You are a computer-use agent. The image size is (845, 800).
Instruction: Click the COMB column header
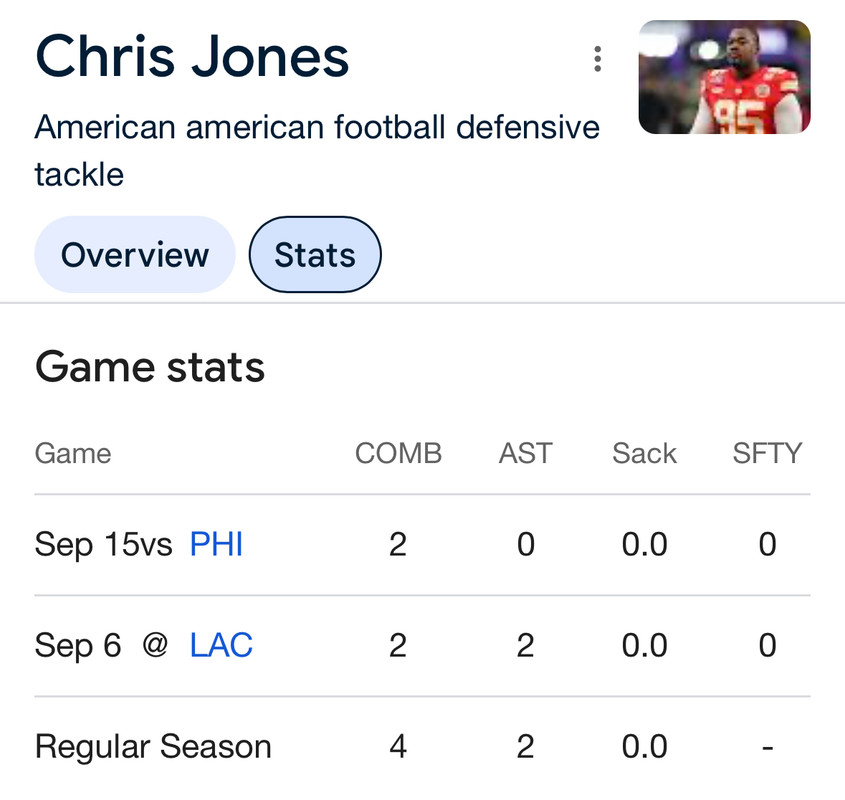398,453
